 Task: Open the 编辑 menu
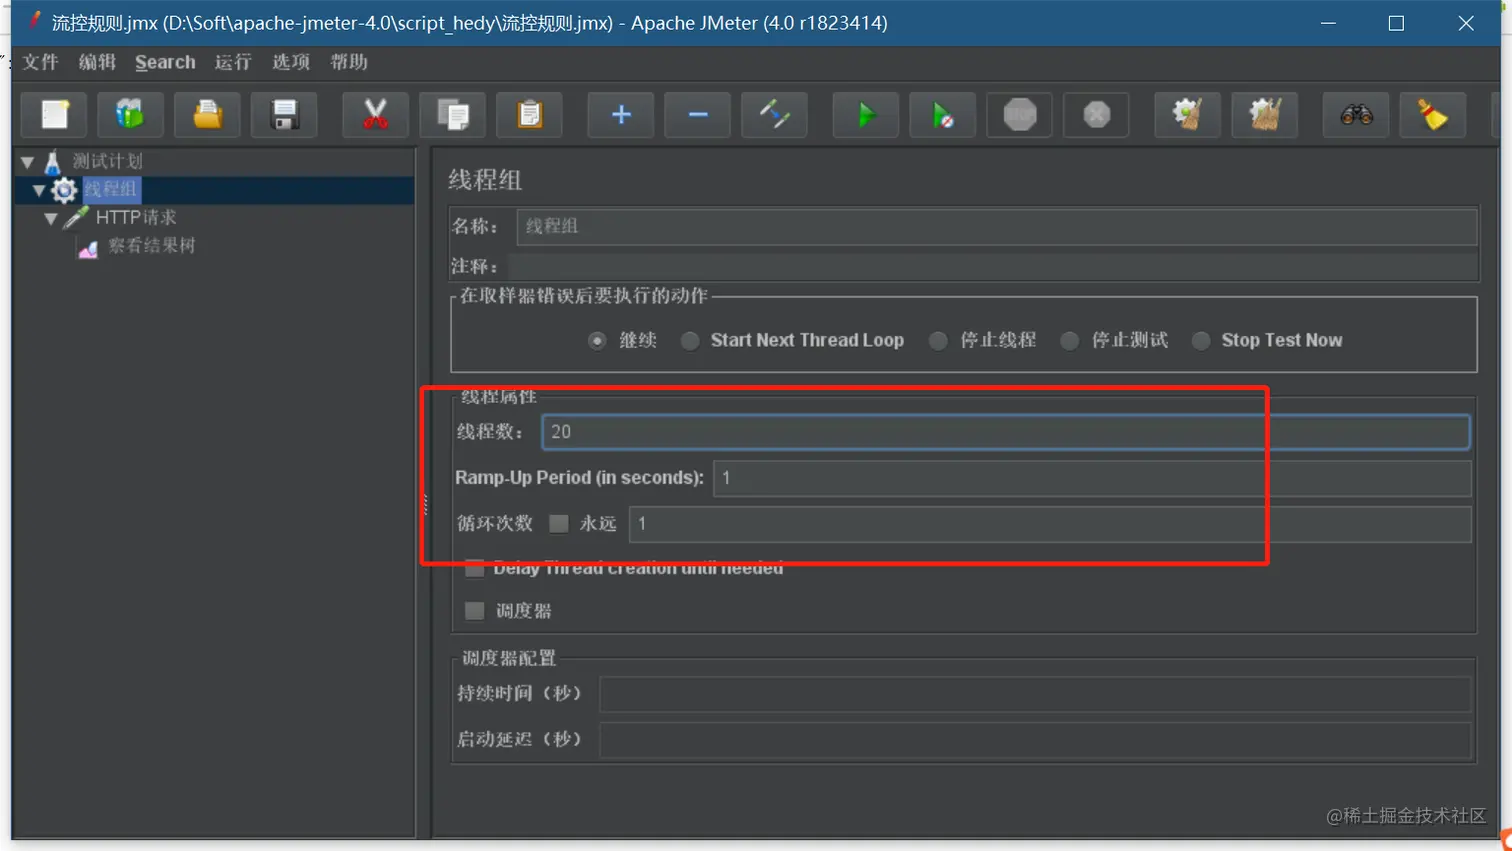tap(97, 62)
